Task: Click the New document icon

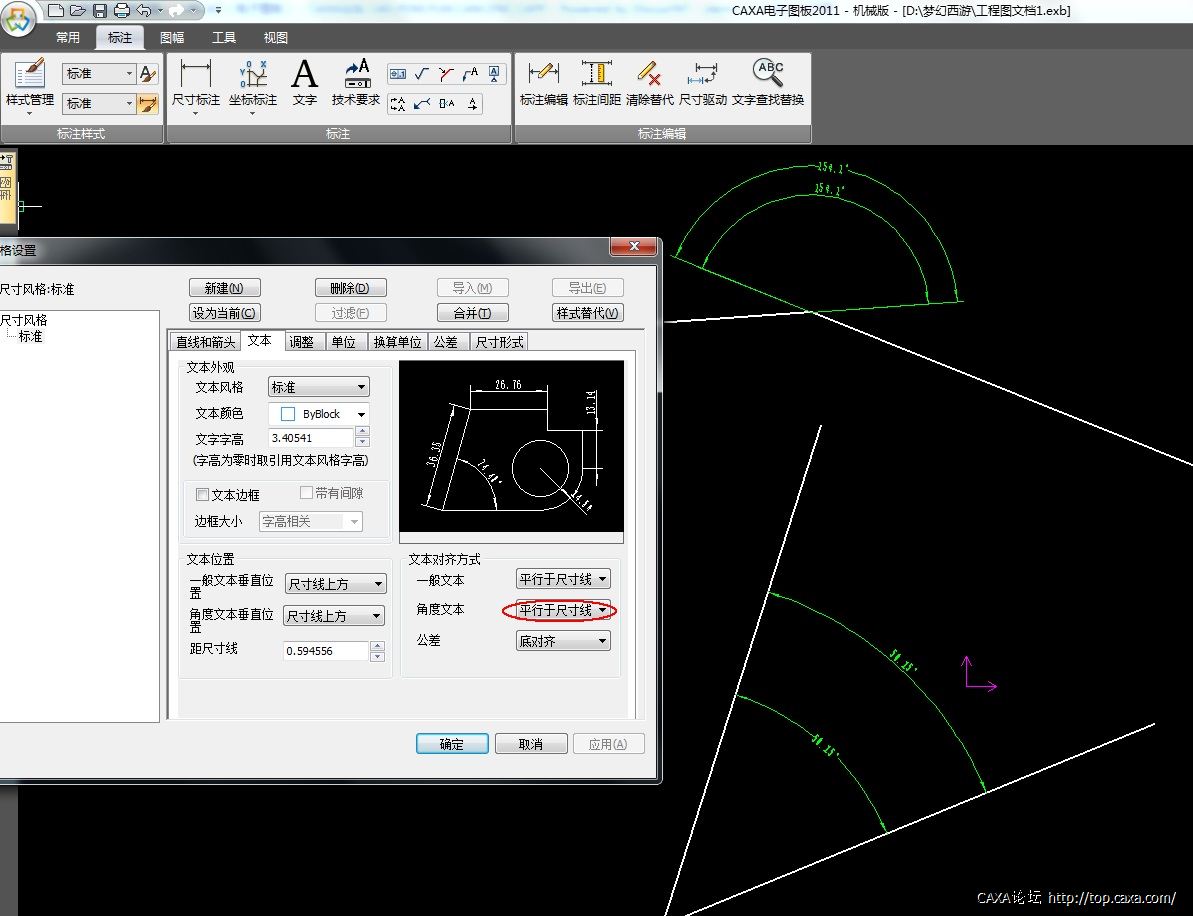Action: pyautogui.click(x=56, y=11)
